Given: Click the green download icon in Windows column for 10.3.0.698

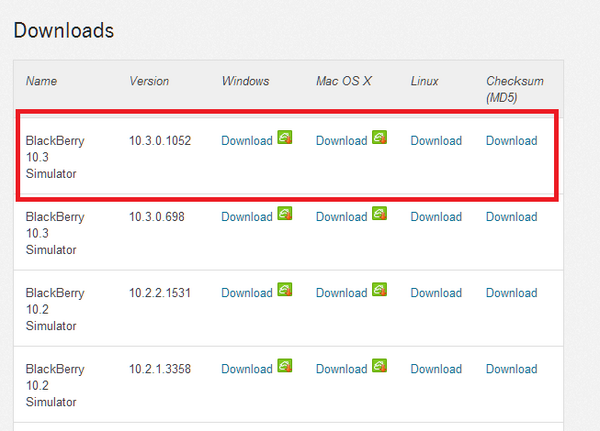Looking at the screenshot, I should tap(285, 214).
